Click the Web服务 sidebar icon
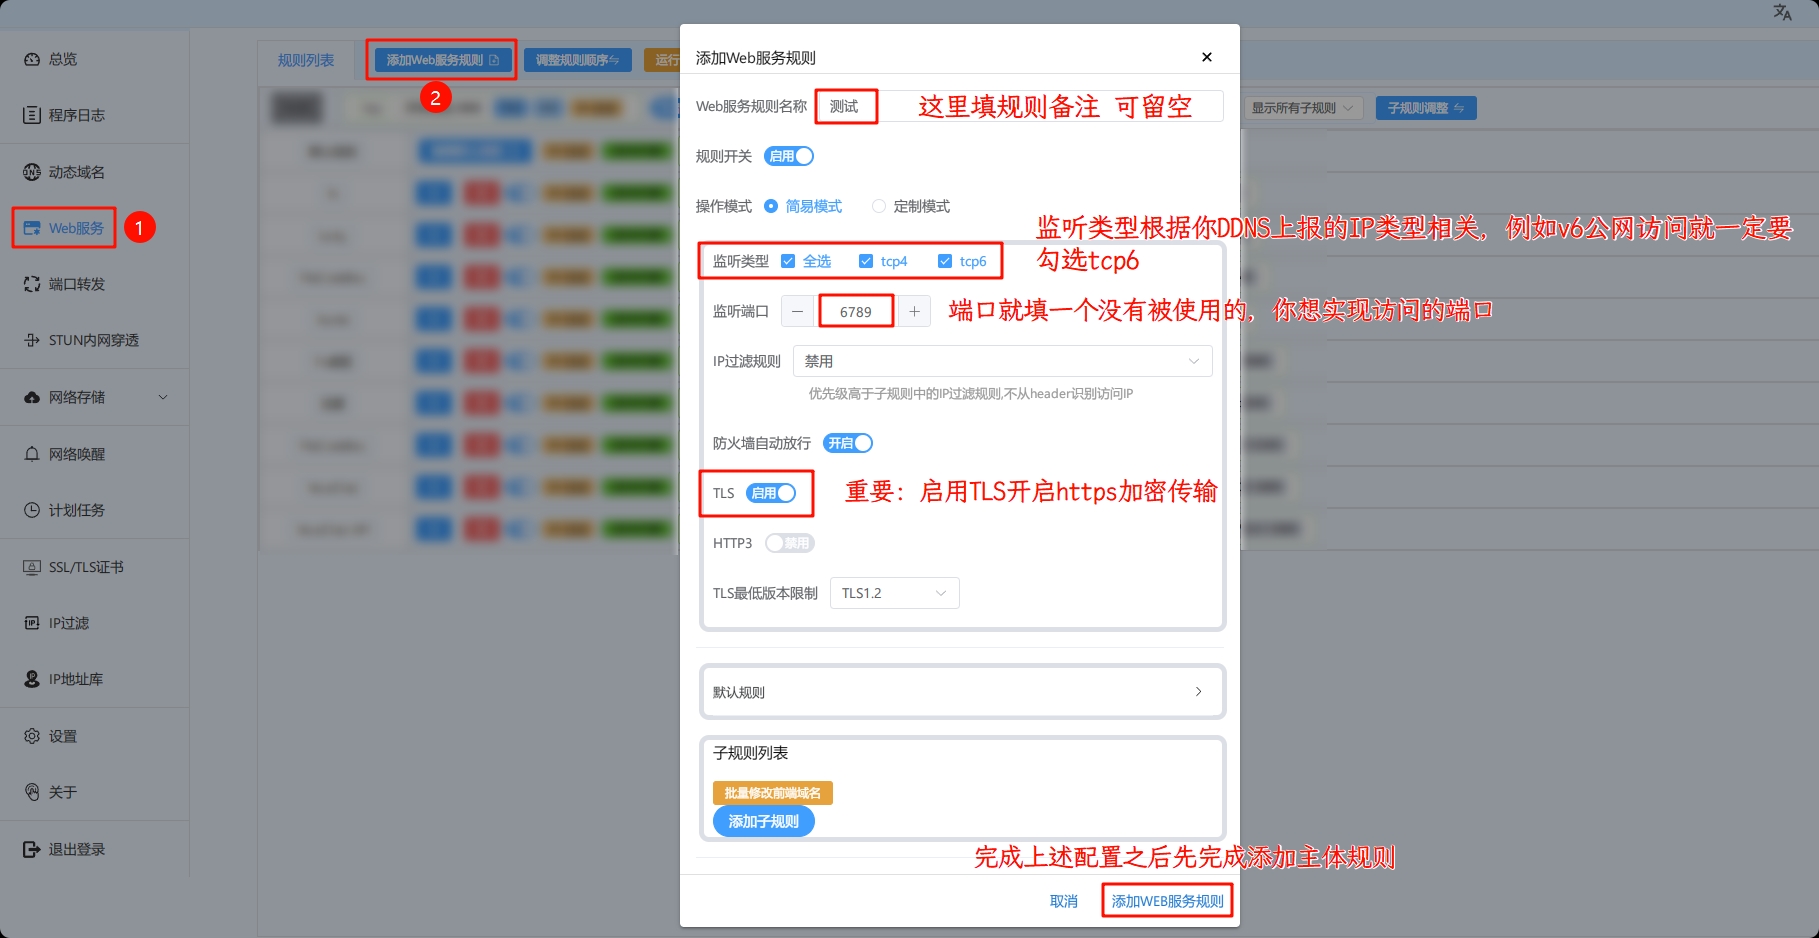Screen dimensions: 1819x938 pyautogui.click(x=32, y=228)
